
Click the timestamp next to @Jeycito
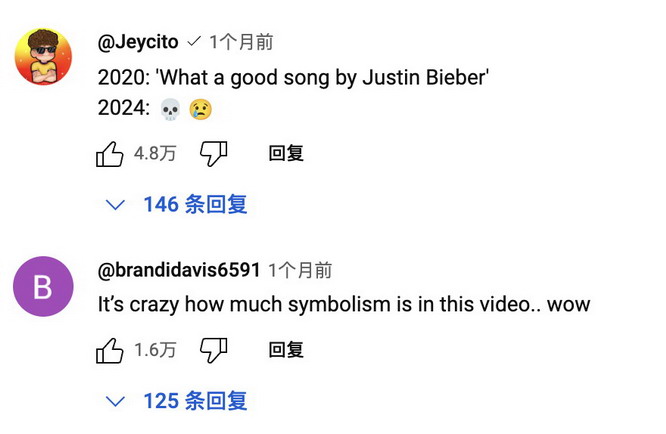pos(241,42)
